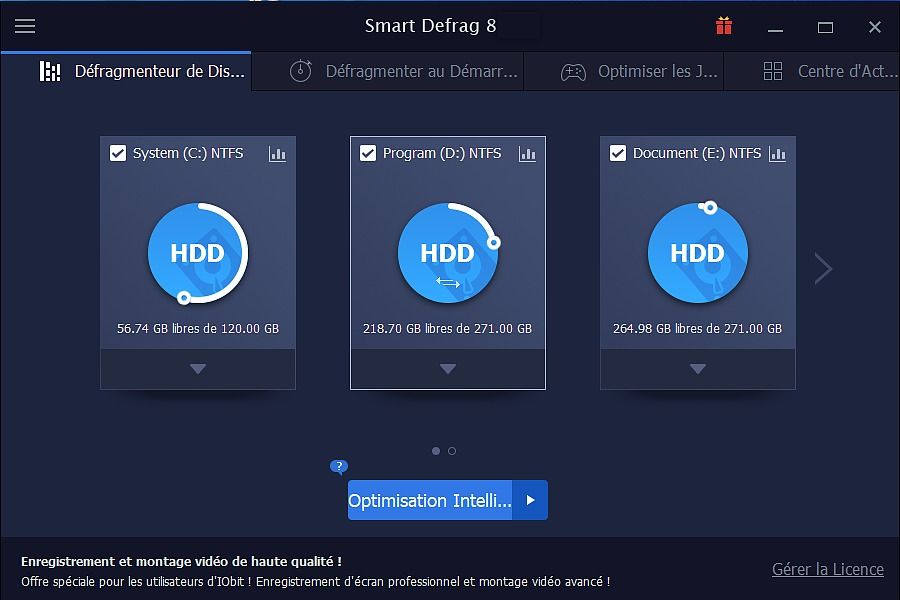Uncheck the Document (E:) NTFS drive
Image resolution: width=900 pixels, height=600 pixels.
coord(616,153)
